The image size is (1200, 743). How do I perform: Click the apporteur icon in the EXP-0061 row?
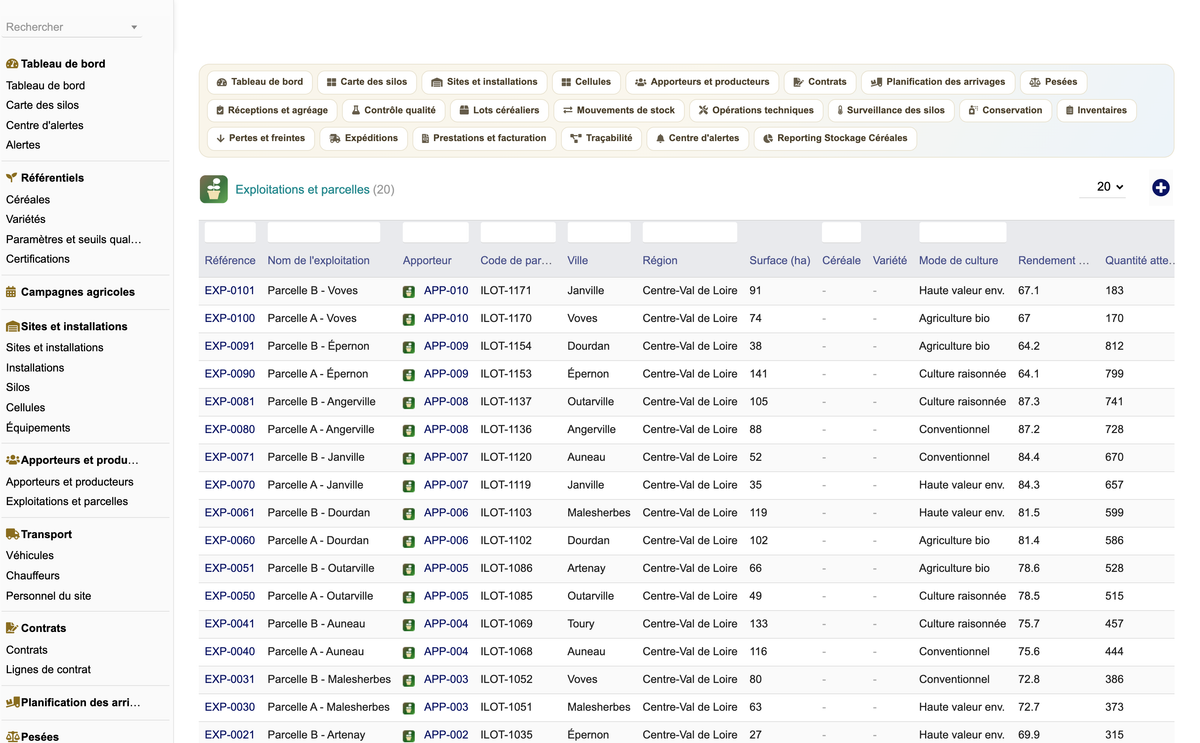click(x=409, y=514)
